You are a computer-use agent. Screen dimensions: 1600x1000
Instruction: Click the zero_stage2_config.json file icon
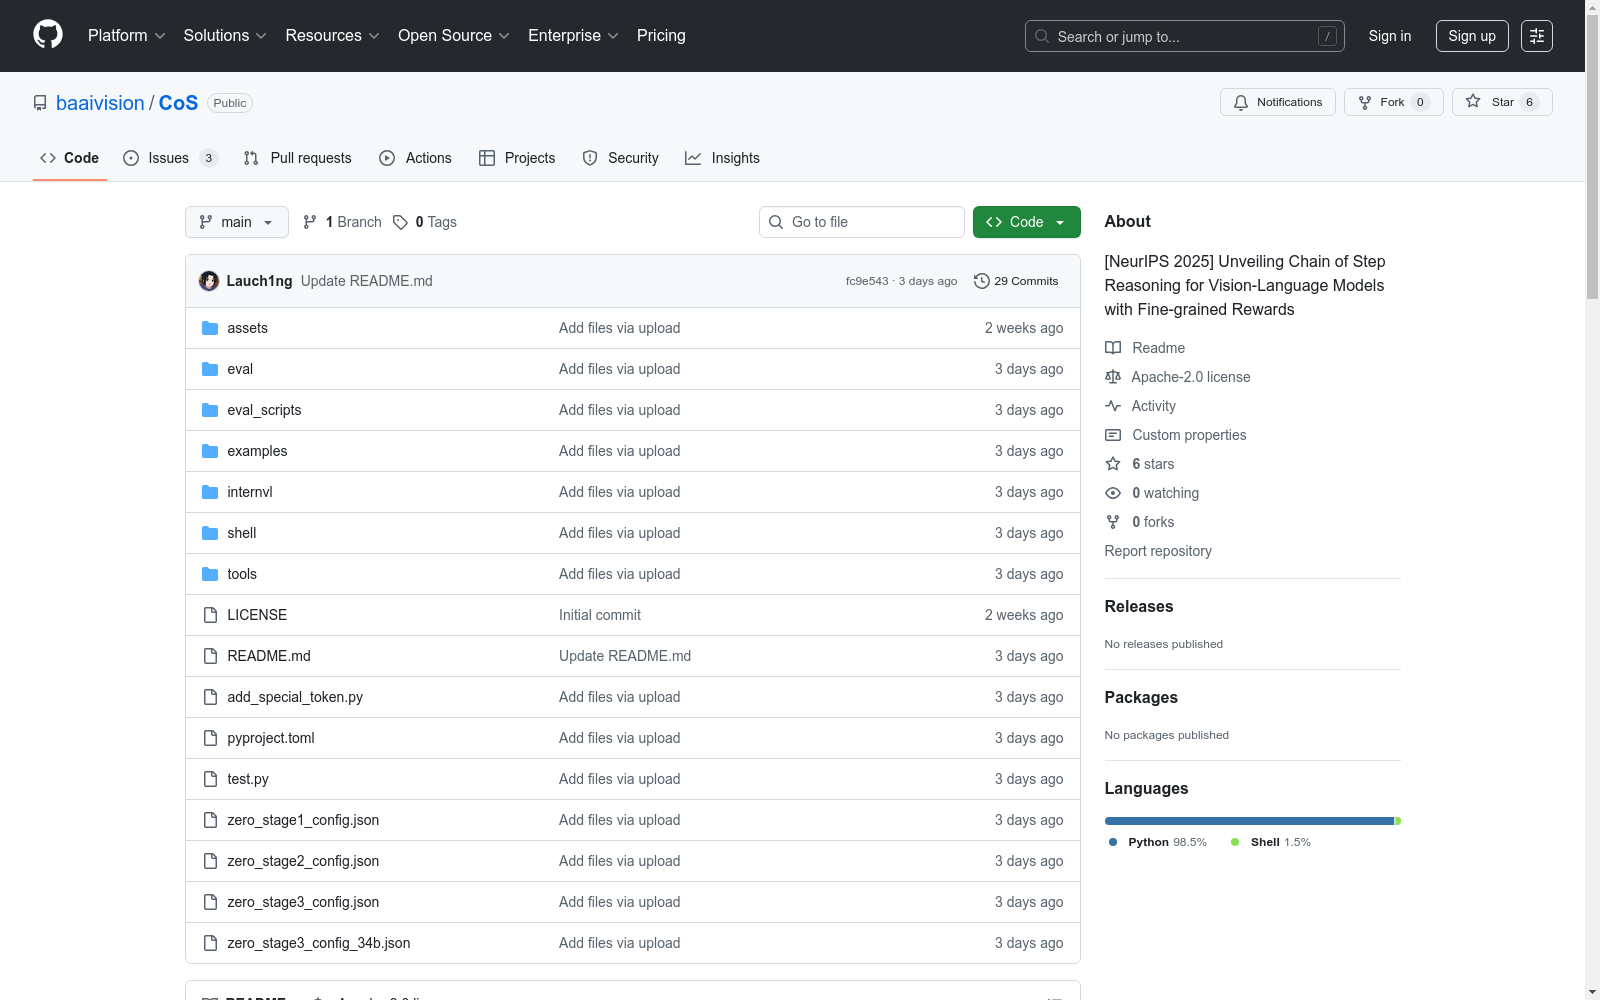pyautogui.click(x=210, y=861)
